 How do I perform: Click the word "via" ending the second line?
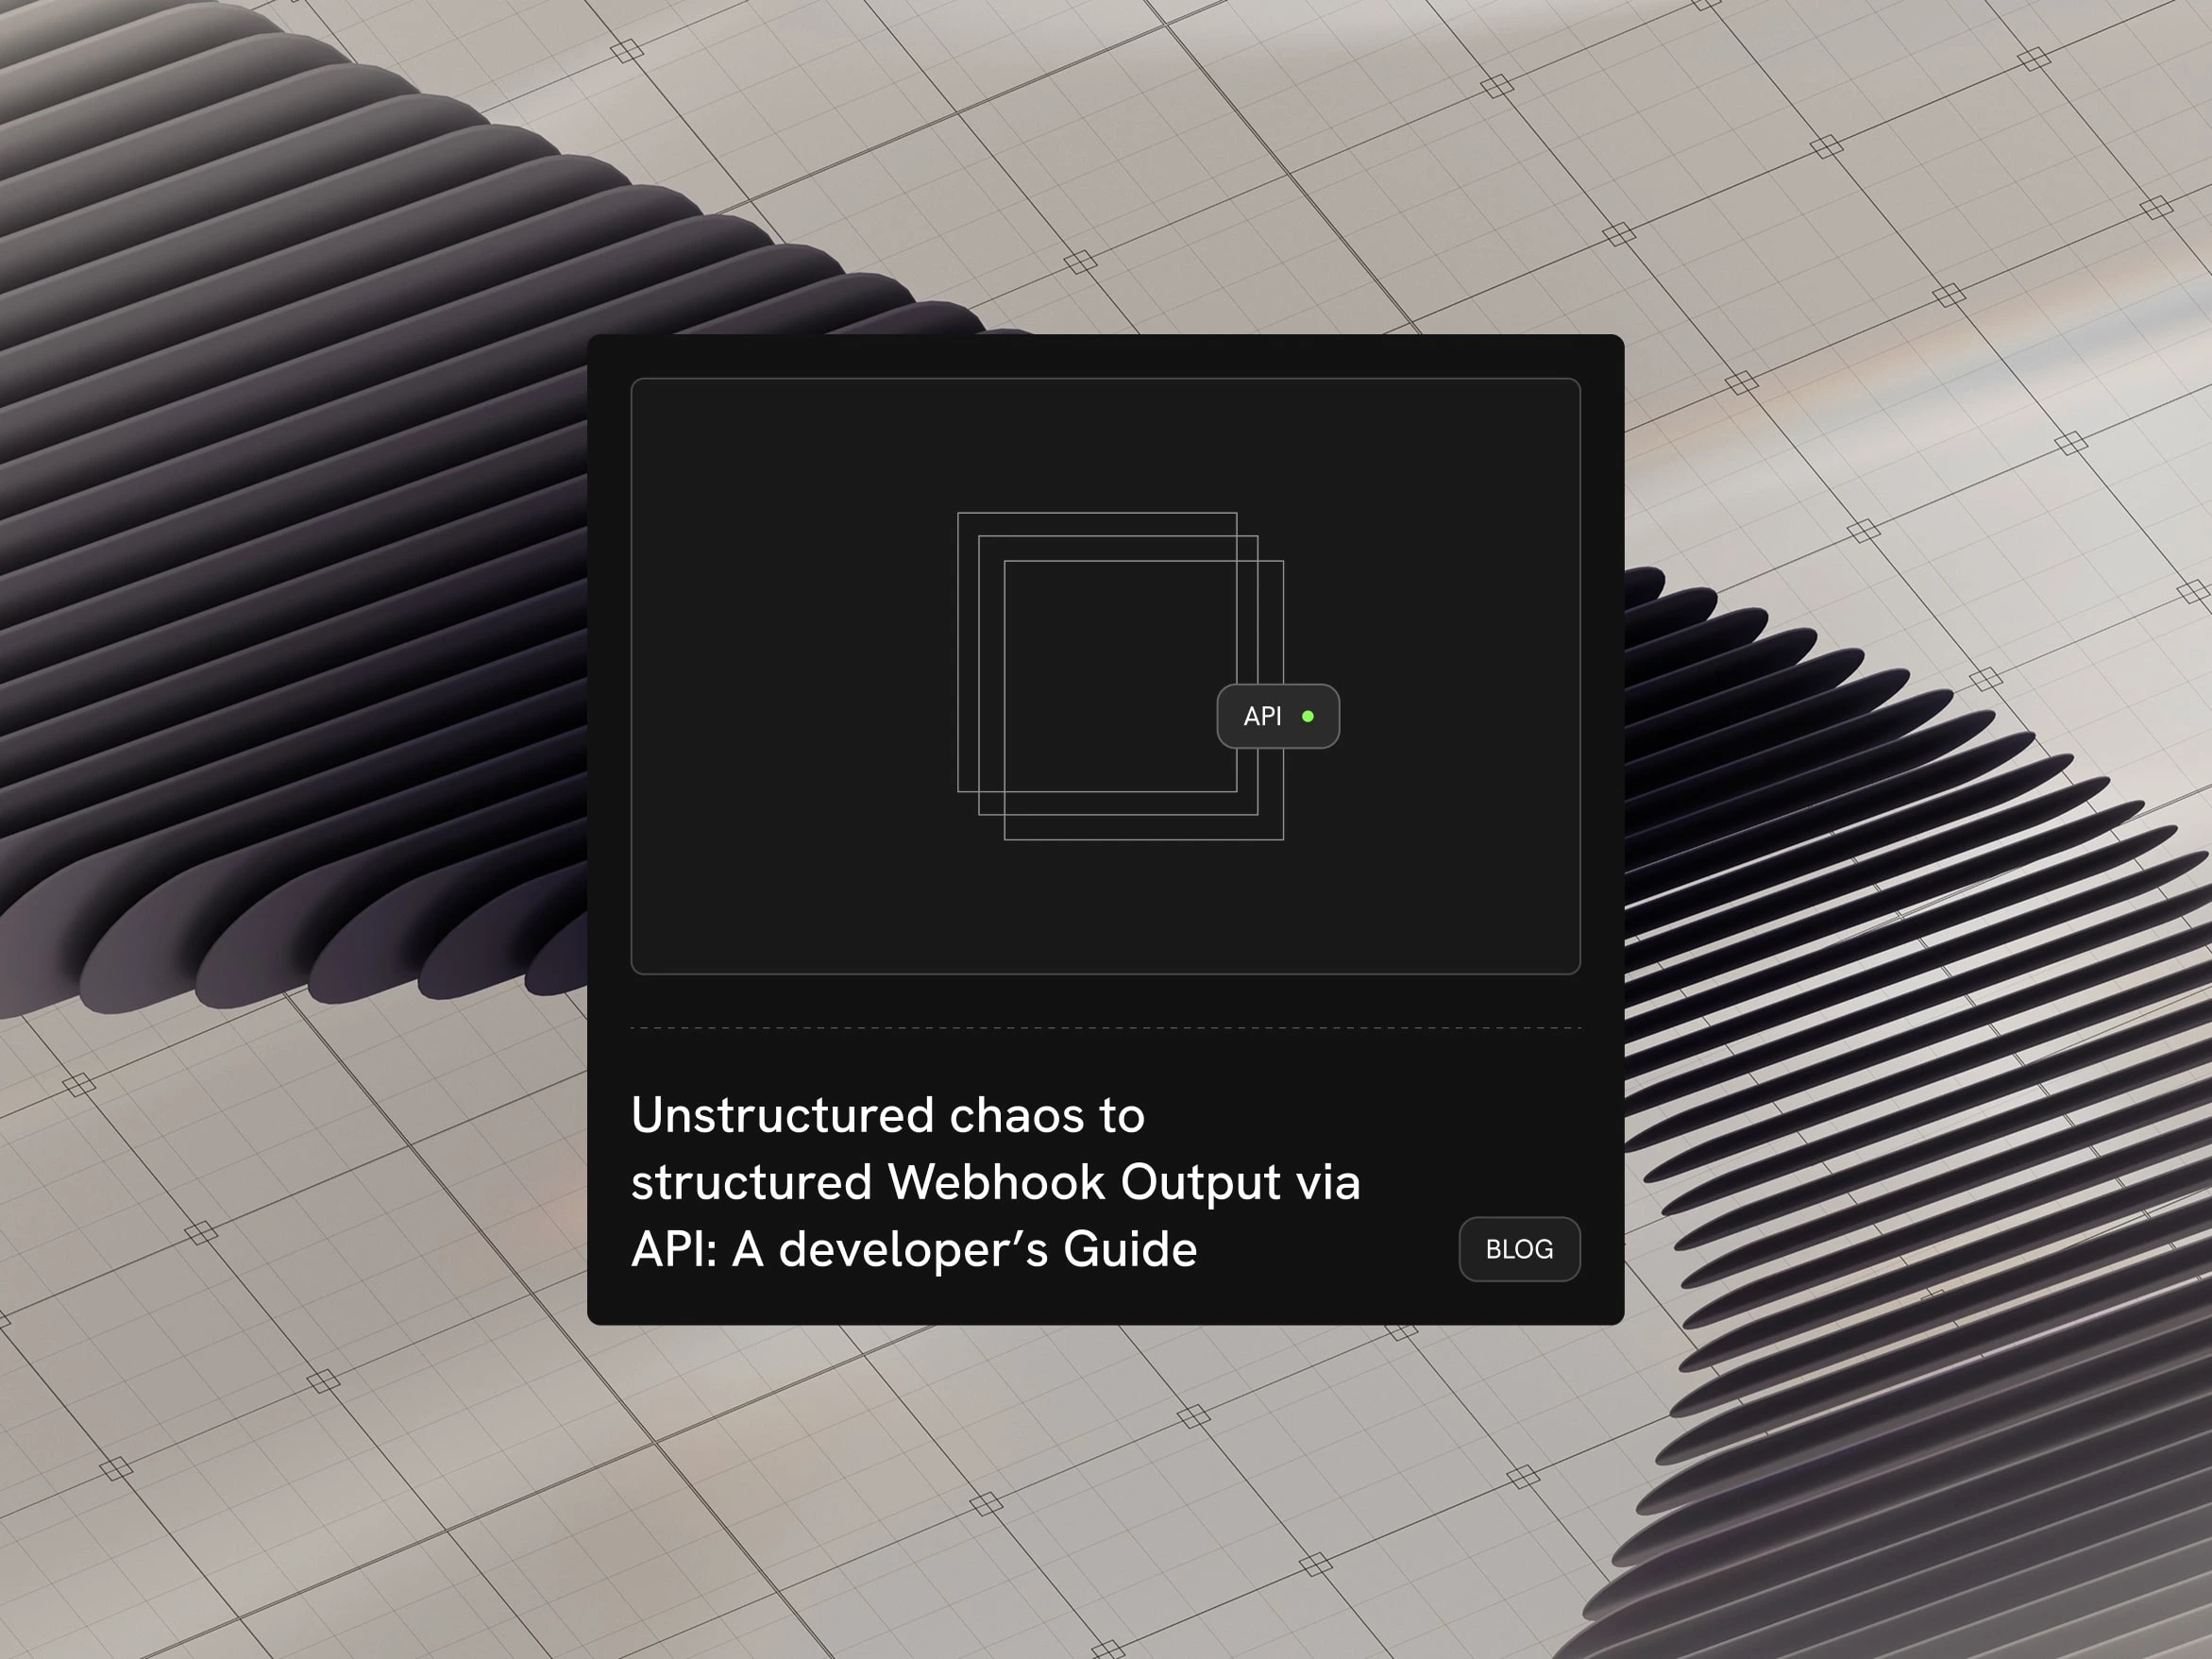coord(1328,1182)
